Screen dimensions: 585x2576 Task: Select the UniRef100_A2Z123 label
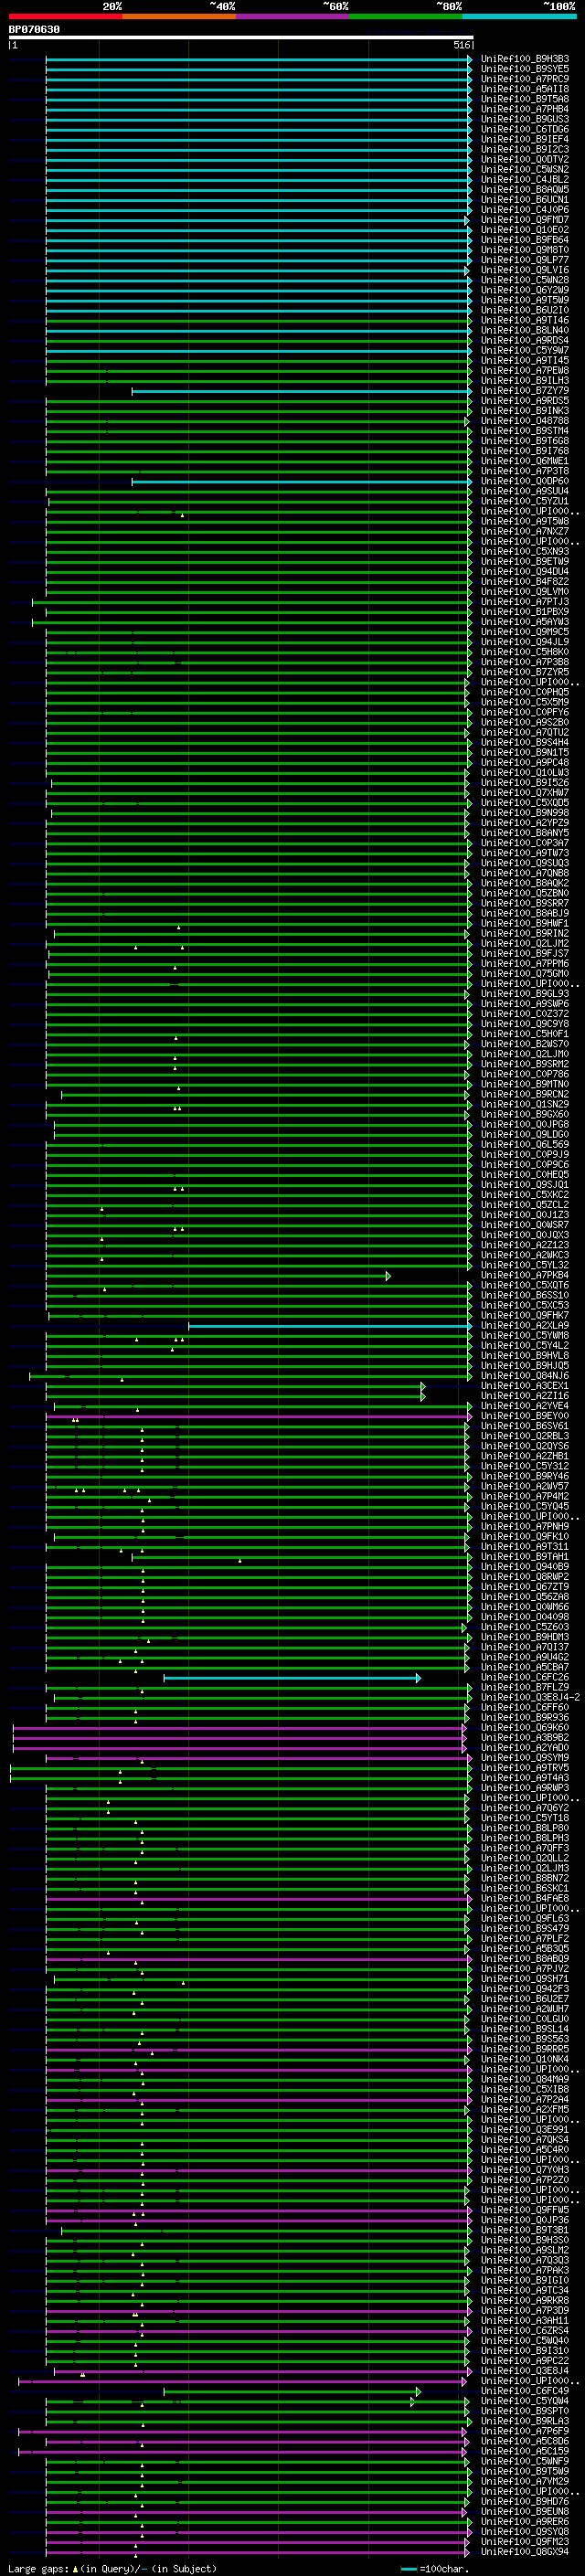coord(524,1245)
